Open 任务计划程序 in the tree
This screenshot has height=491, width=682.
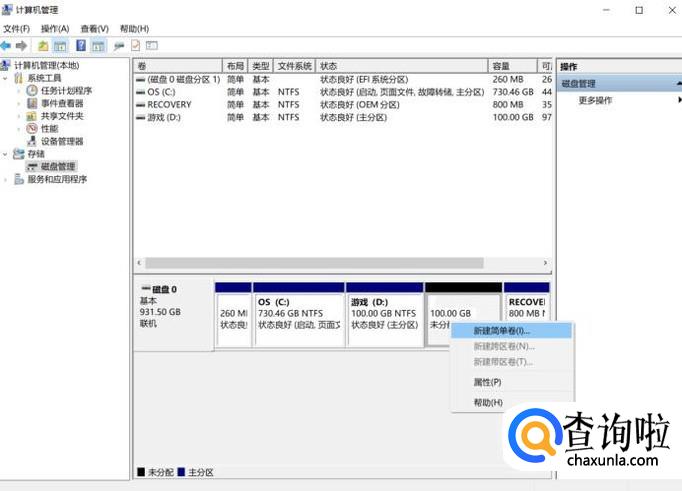point(65,91)
